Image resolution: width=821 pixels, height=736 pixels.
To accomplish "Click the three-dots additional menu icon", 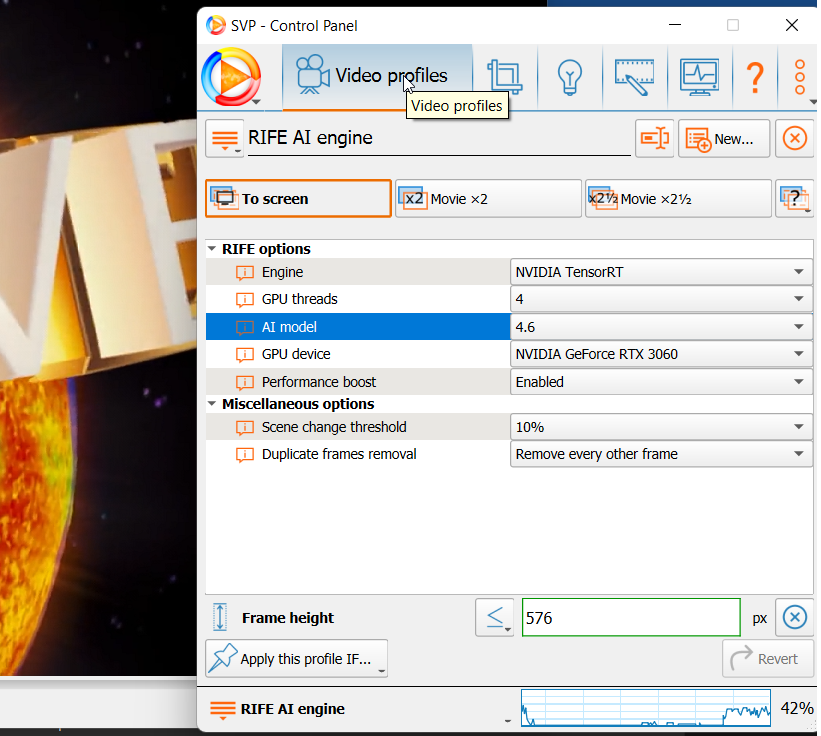I will pyautogui.click(x=799, y=76).
